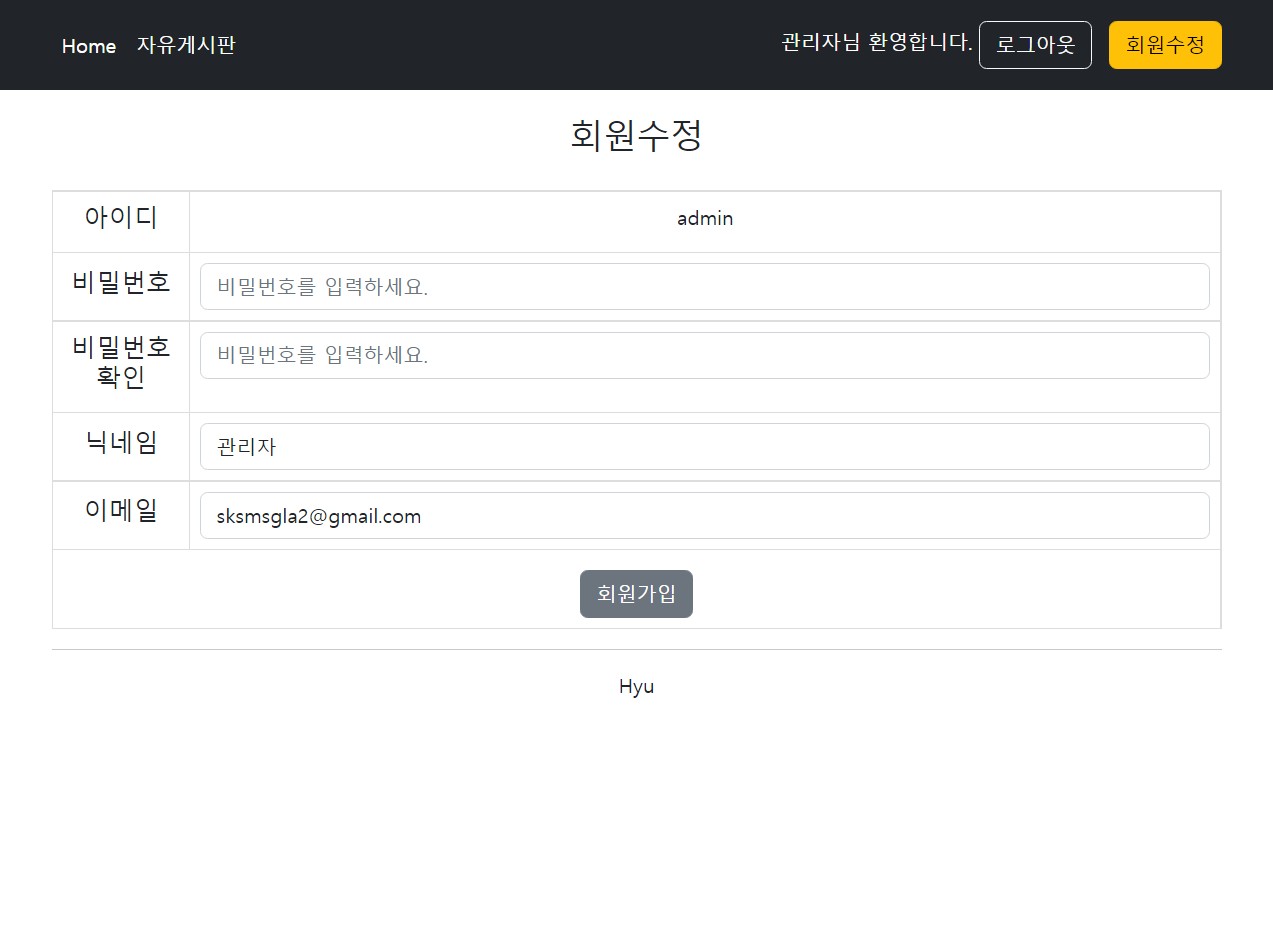Select the 비밀번호 확인 confirmation field
The width and height of the screenshot is (1273, 944).
[704, 355]
